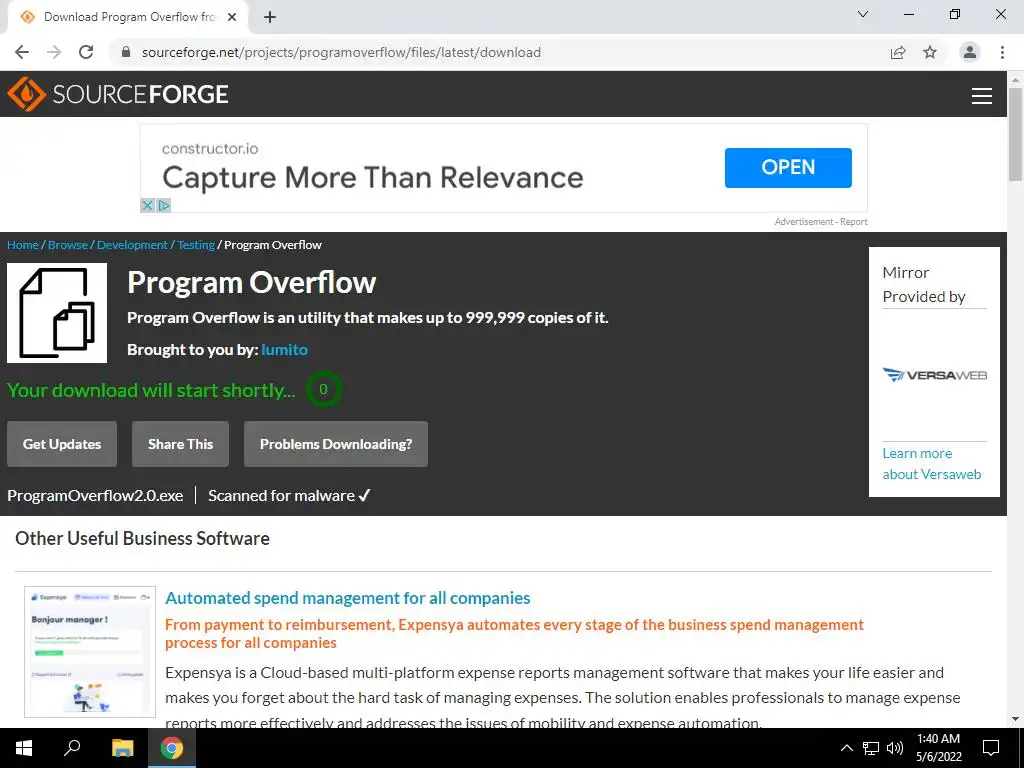Open the hamburger menu

[x=982, y=95]
